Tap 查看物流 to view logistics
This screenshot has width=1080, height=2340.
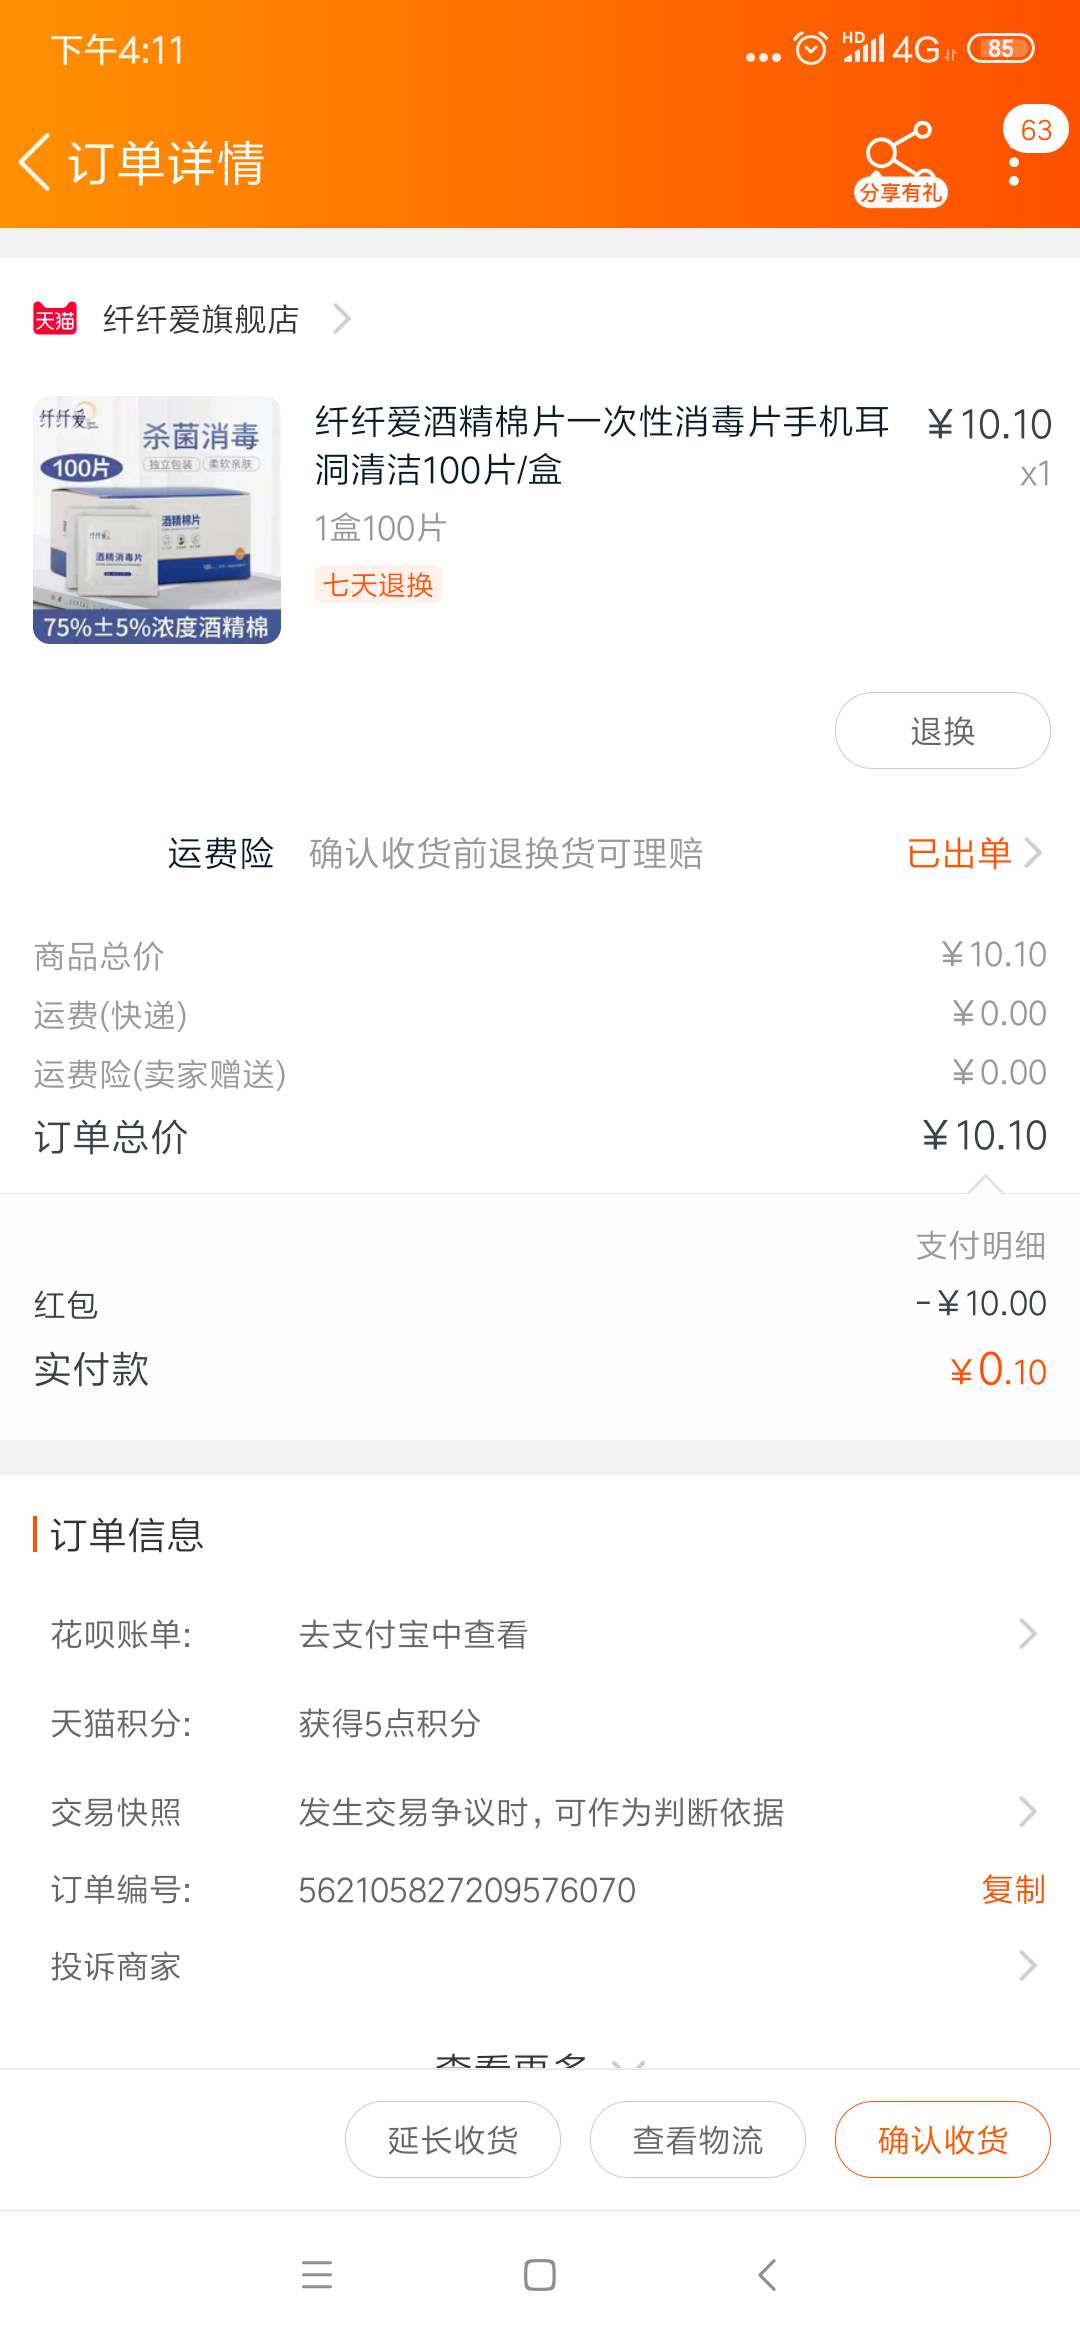pos(698,2139)
